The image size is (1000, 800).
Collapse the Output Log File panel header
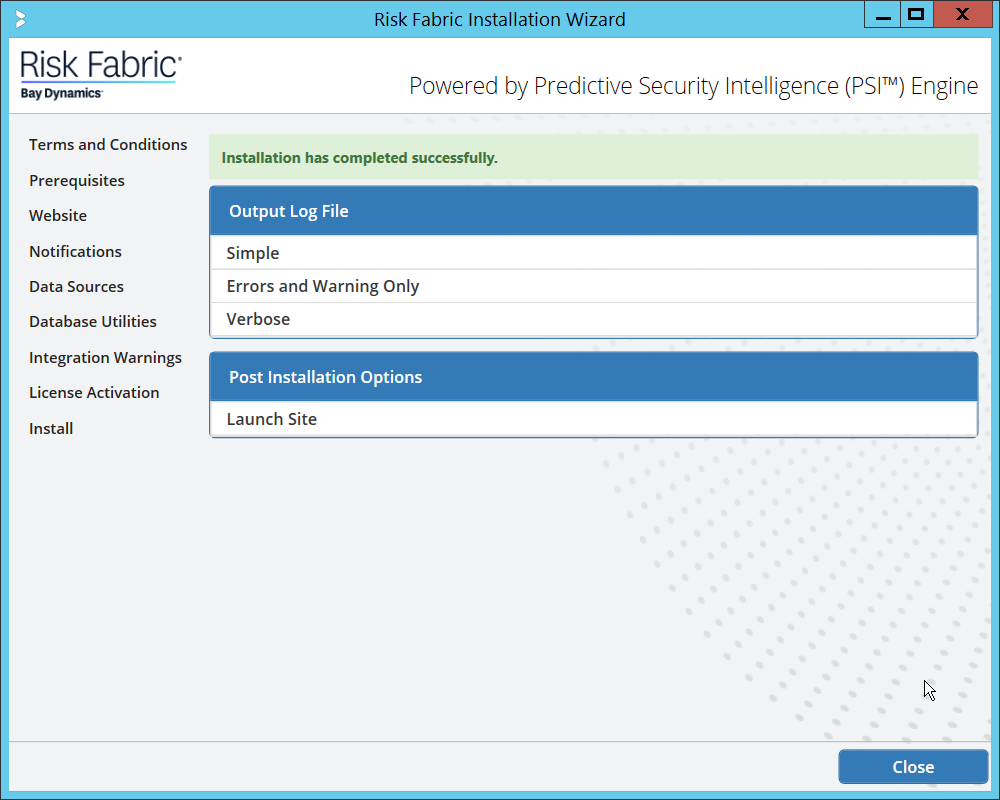pyautogui.click(x=593, y=211)
